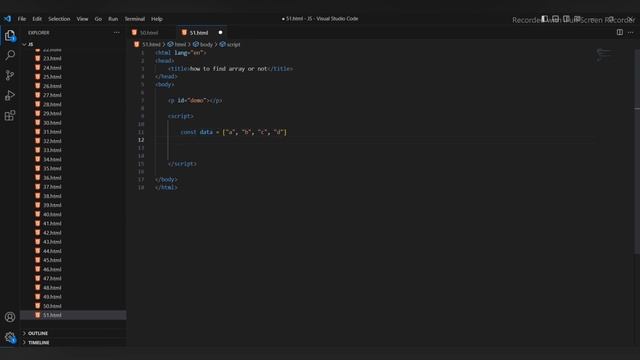Open 48.html in the file tree
The height and width of the screenshot is (360, 640).
coord(52,288)
